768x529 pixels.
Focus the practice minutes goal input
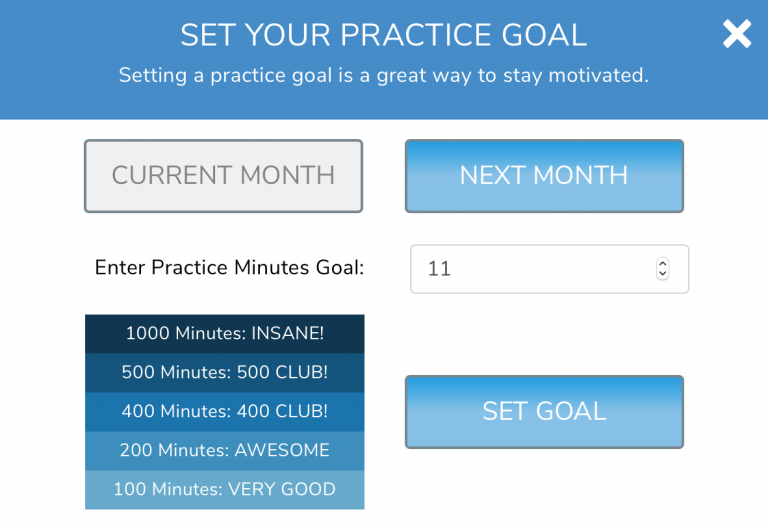pyautogui.click(x=530, y=269)
